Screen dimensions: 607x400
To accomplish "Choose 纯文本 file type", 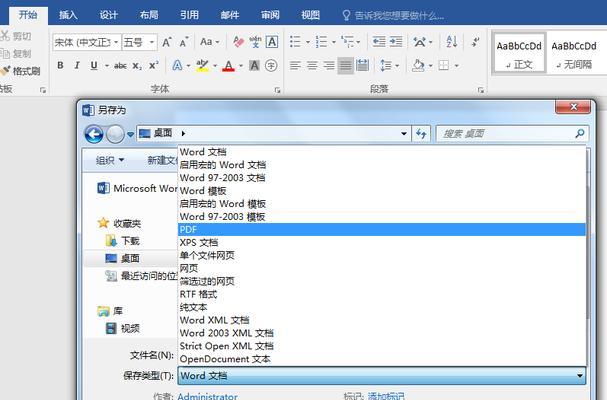I will click(382, 307).
